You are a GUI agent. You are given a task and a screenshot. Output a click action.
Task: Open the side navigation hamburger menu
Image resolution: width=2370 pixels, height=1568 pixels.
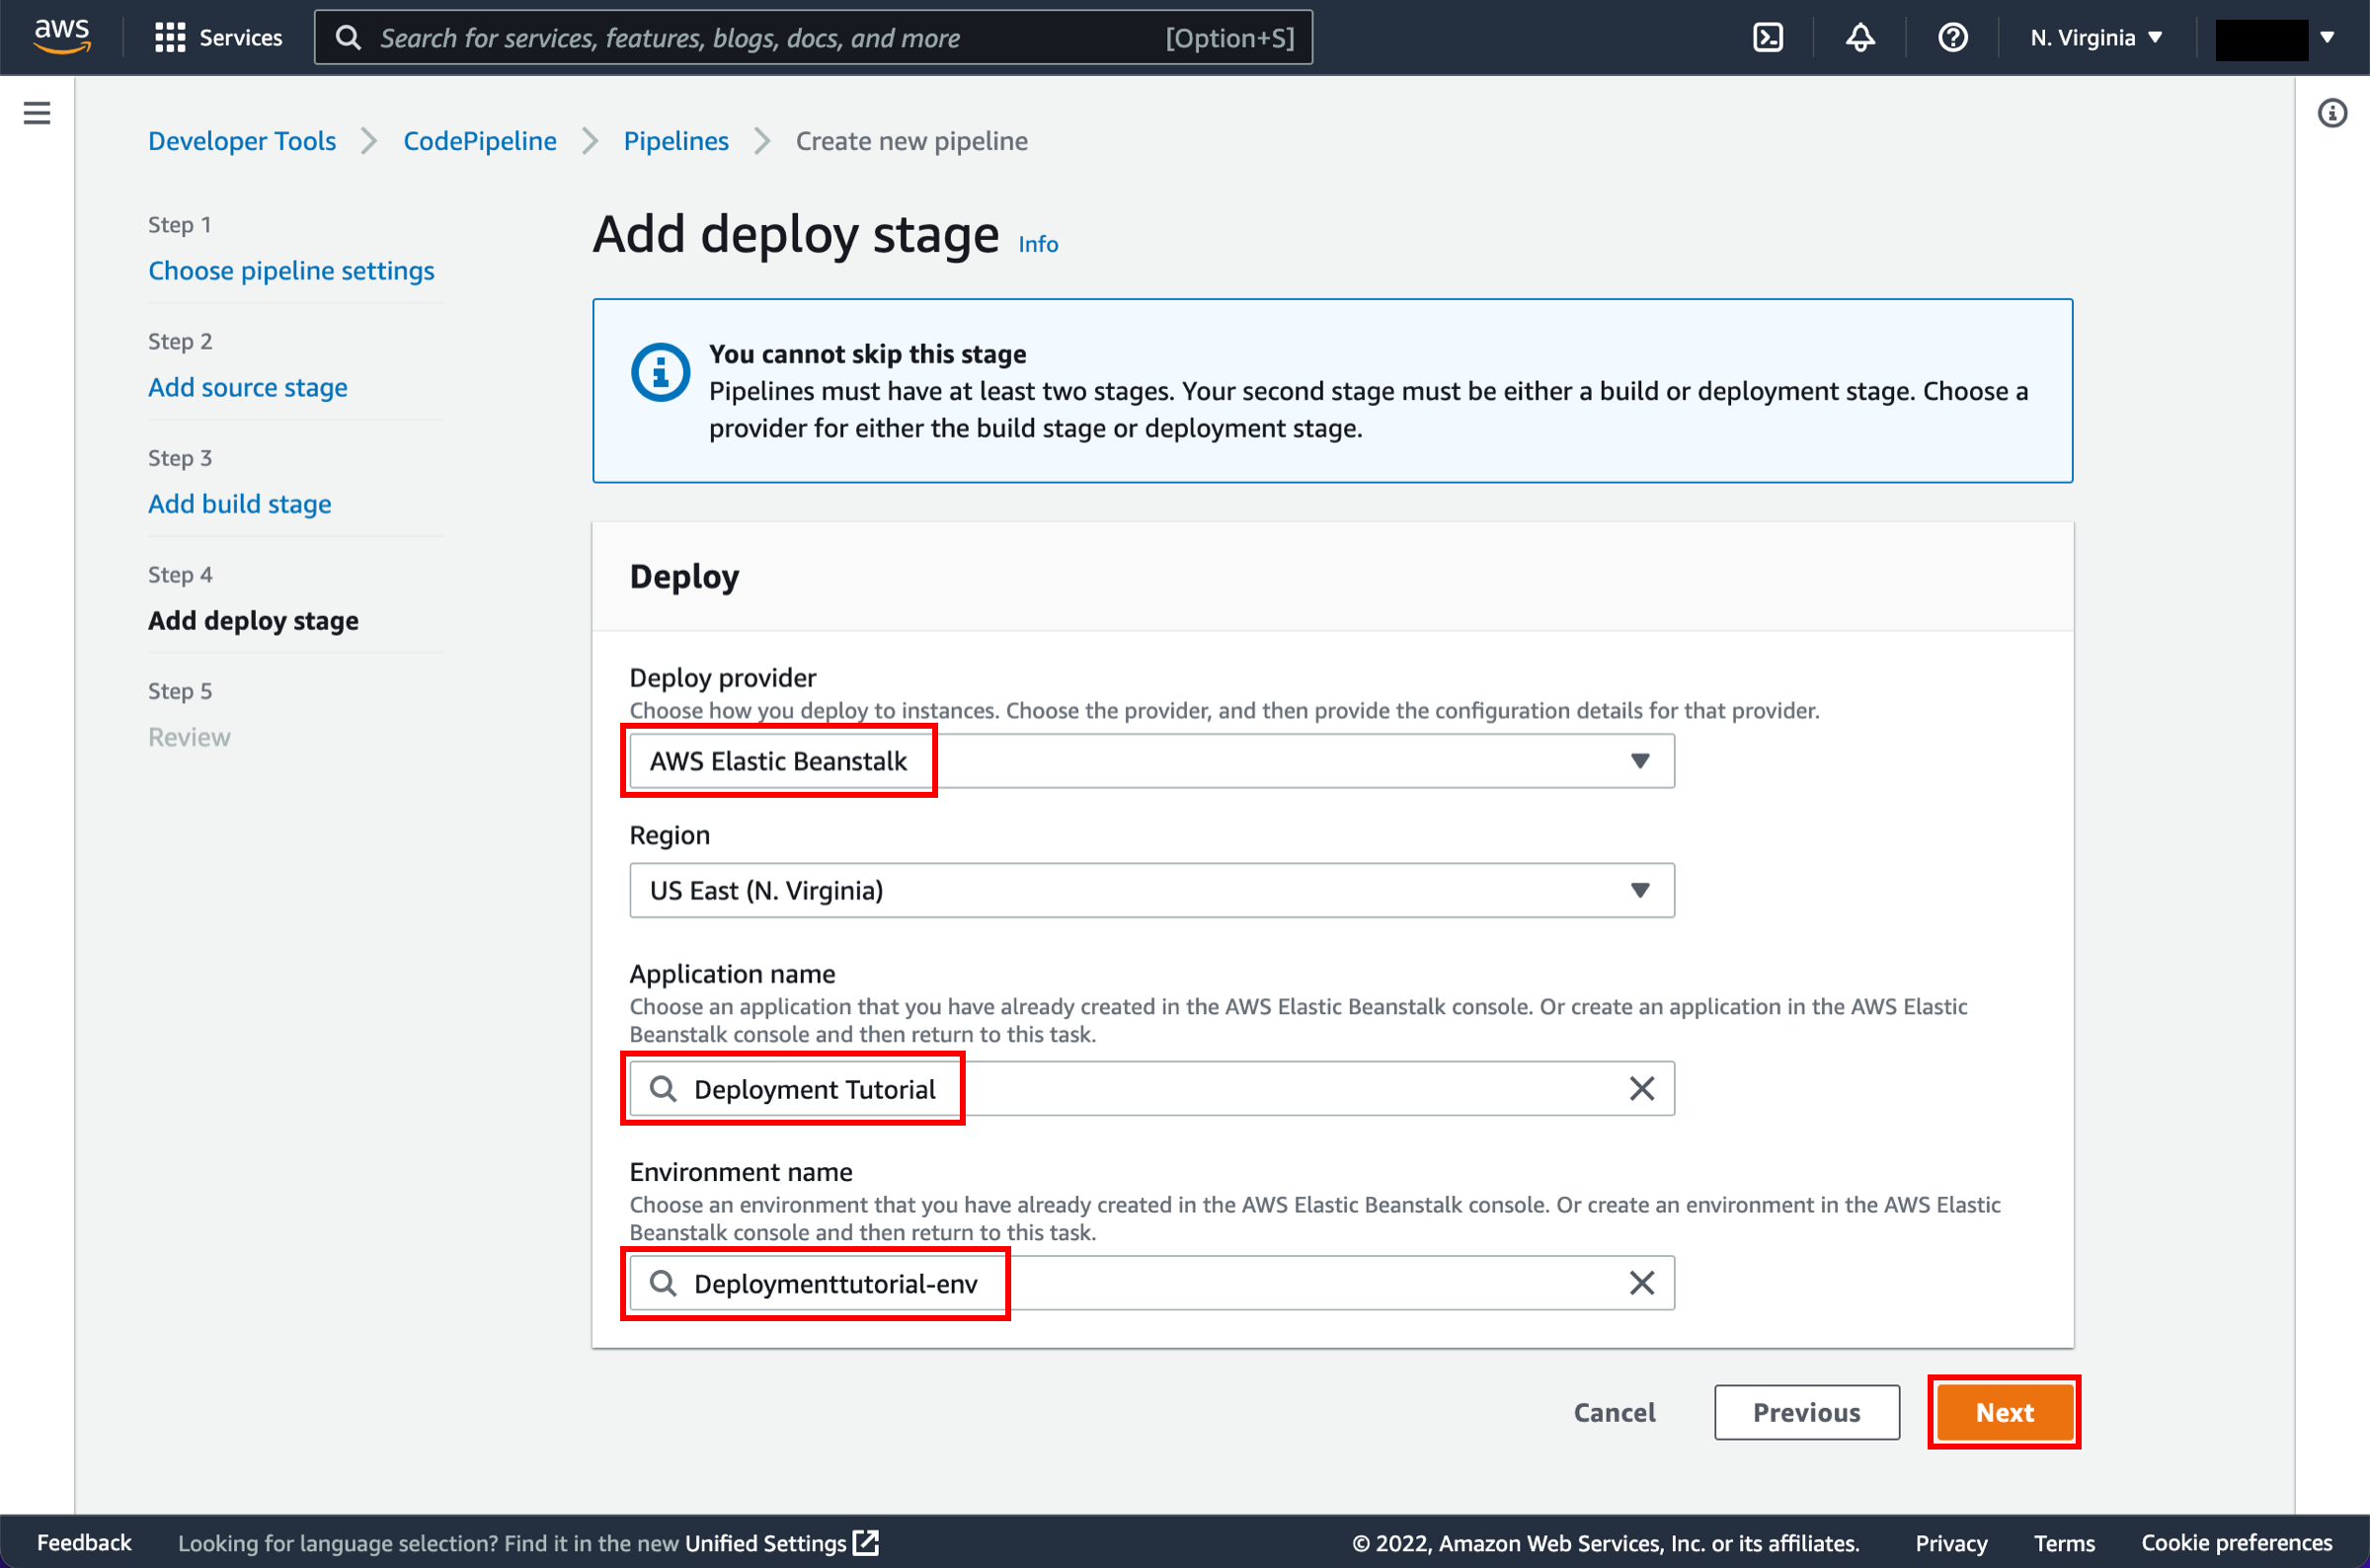(x=37, y=113)
